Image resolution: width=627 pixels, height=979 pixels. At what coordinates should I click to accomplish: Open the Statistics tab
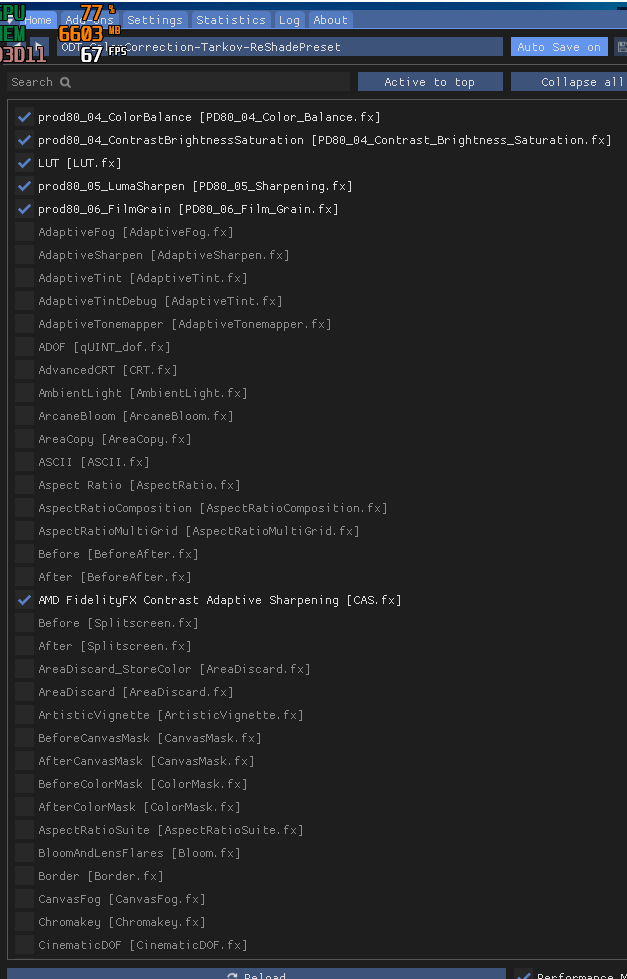231,20
